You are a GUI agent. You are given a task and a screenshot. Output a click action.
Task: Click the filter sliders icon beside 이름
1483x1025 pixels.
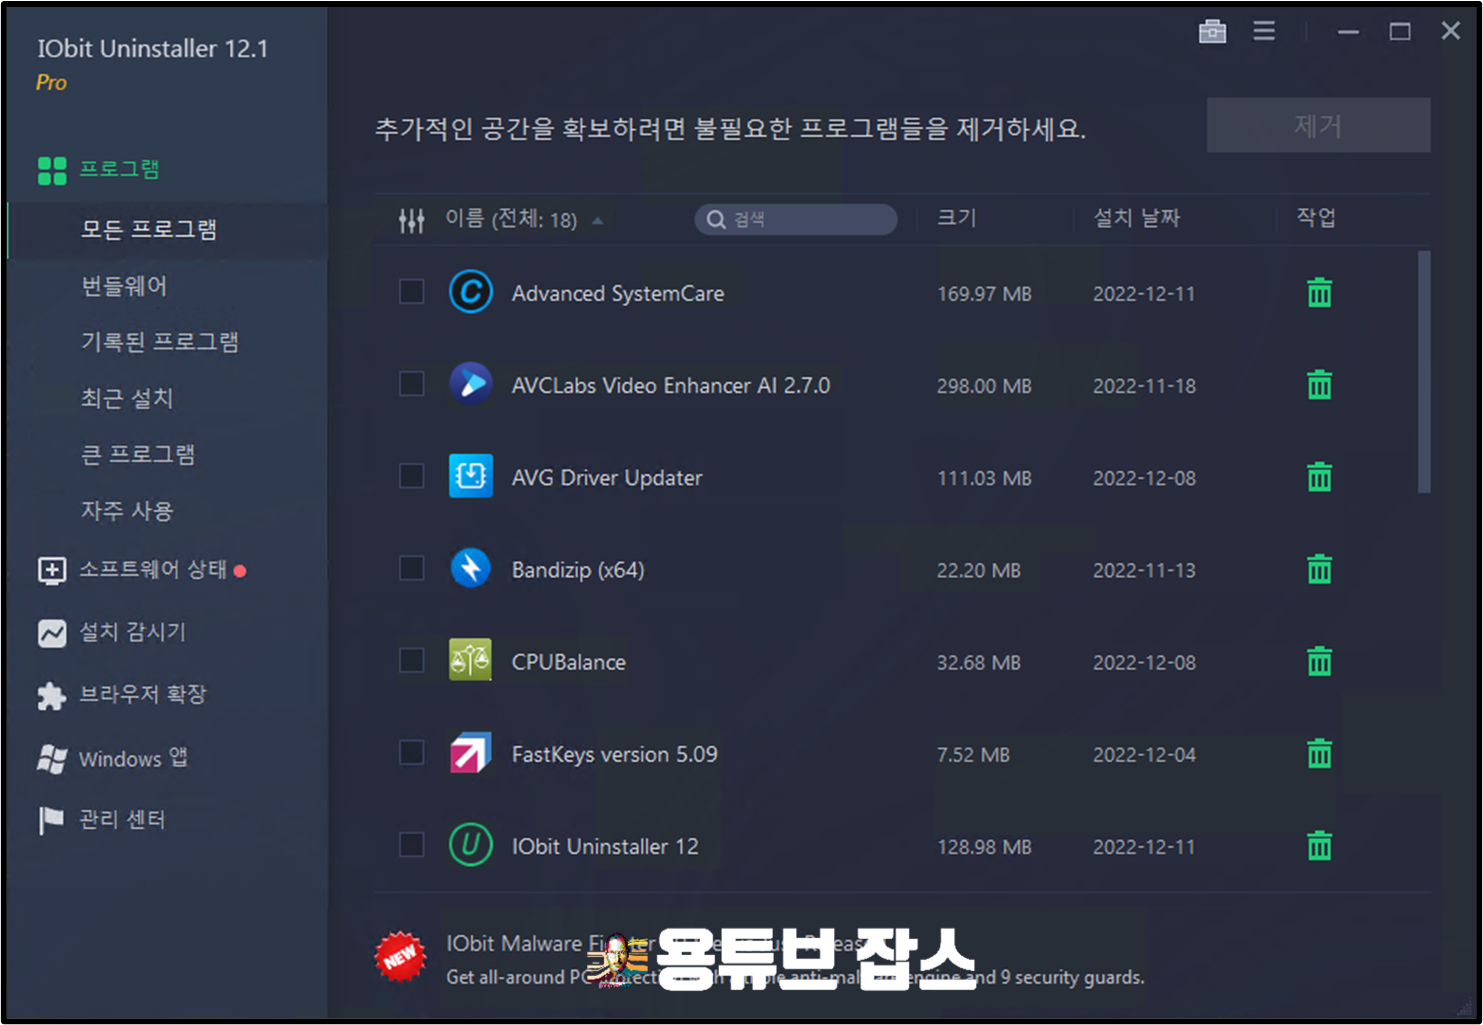(411, 220)
